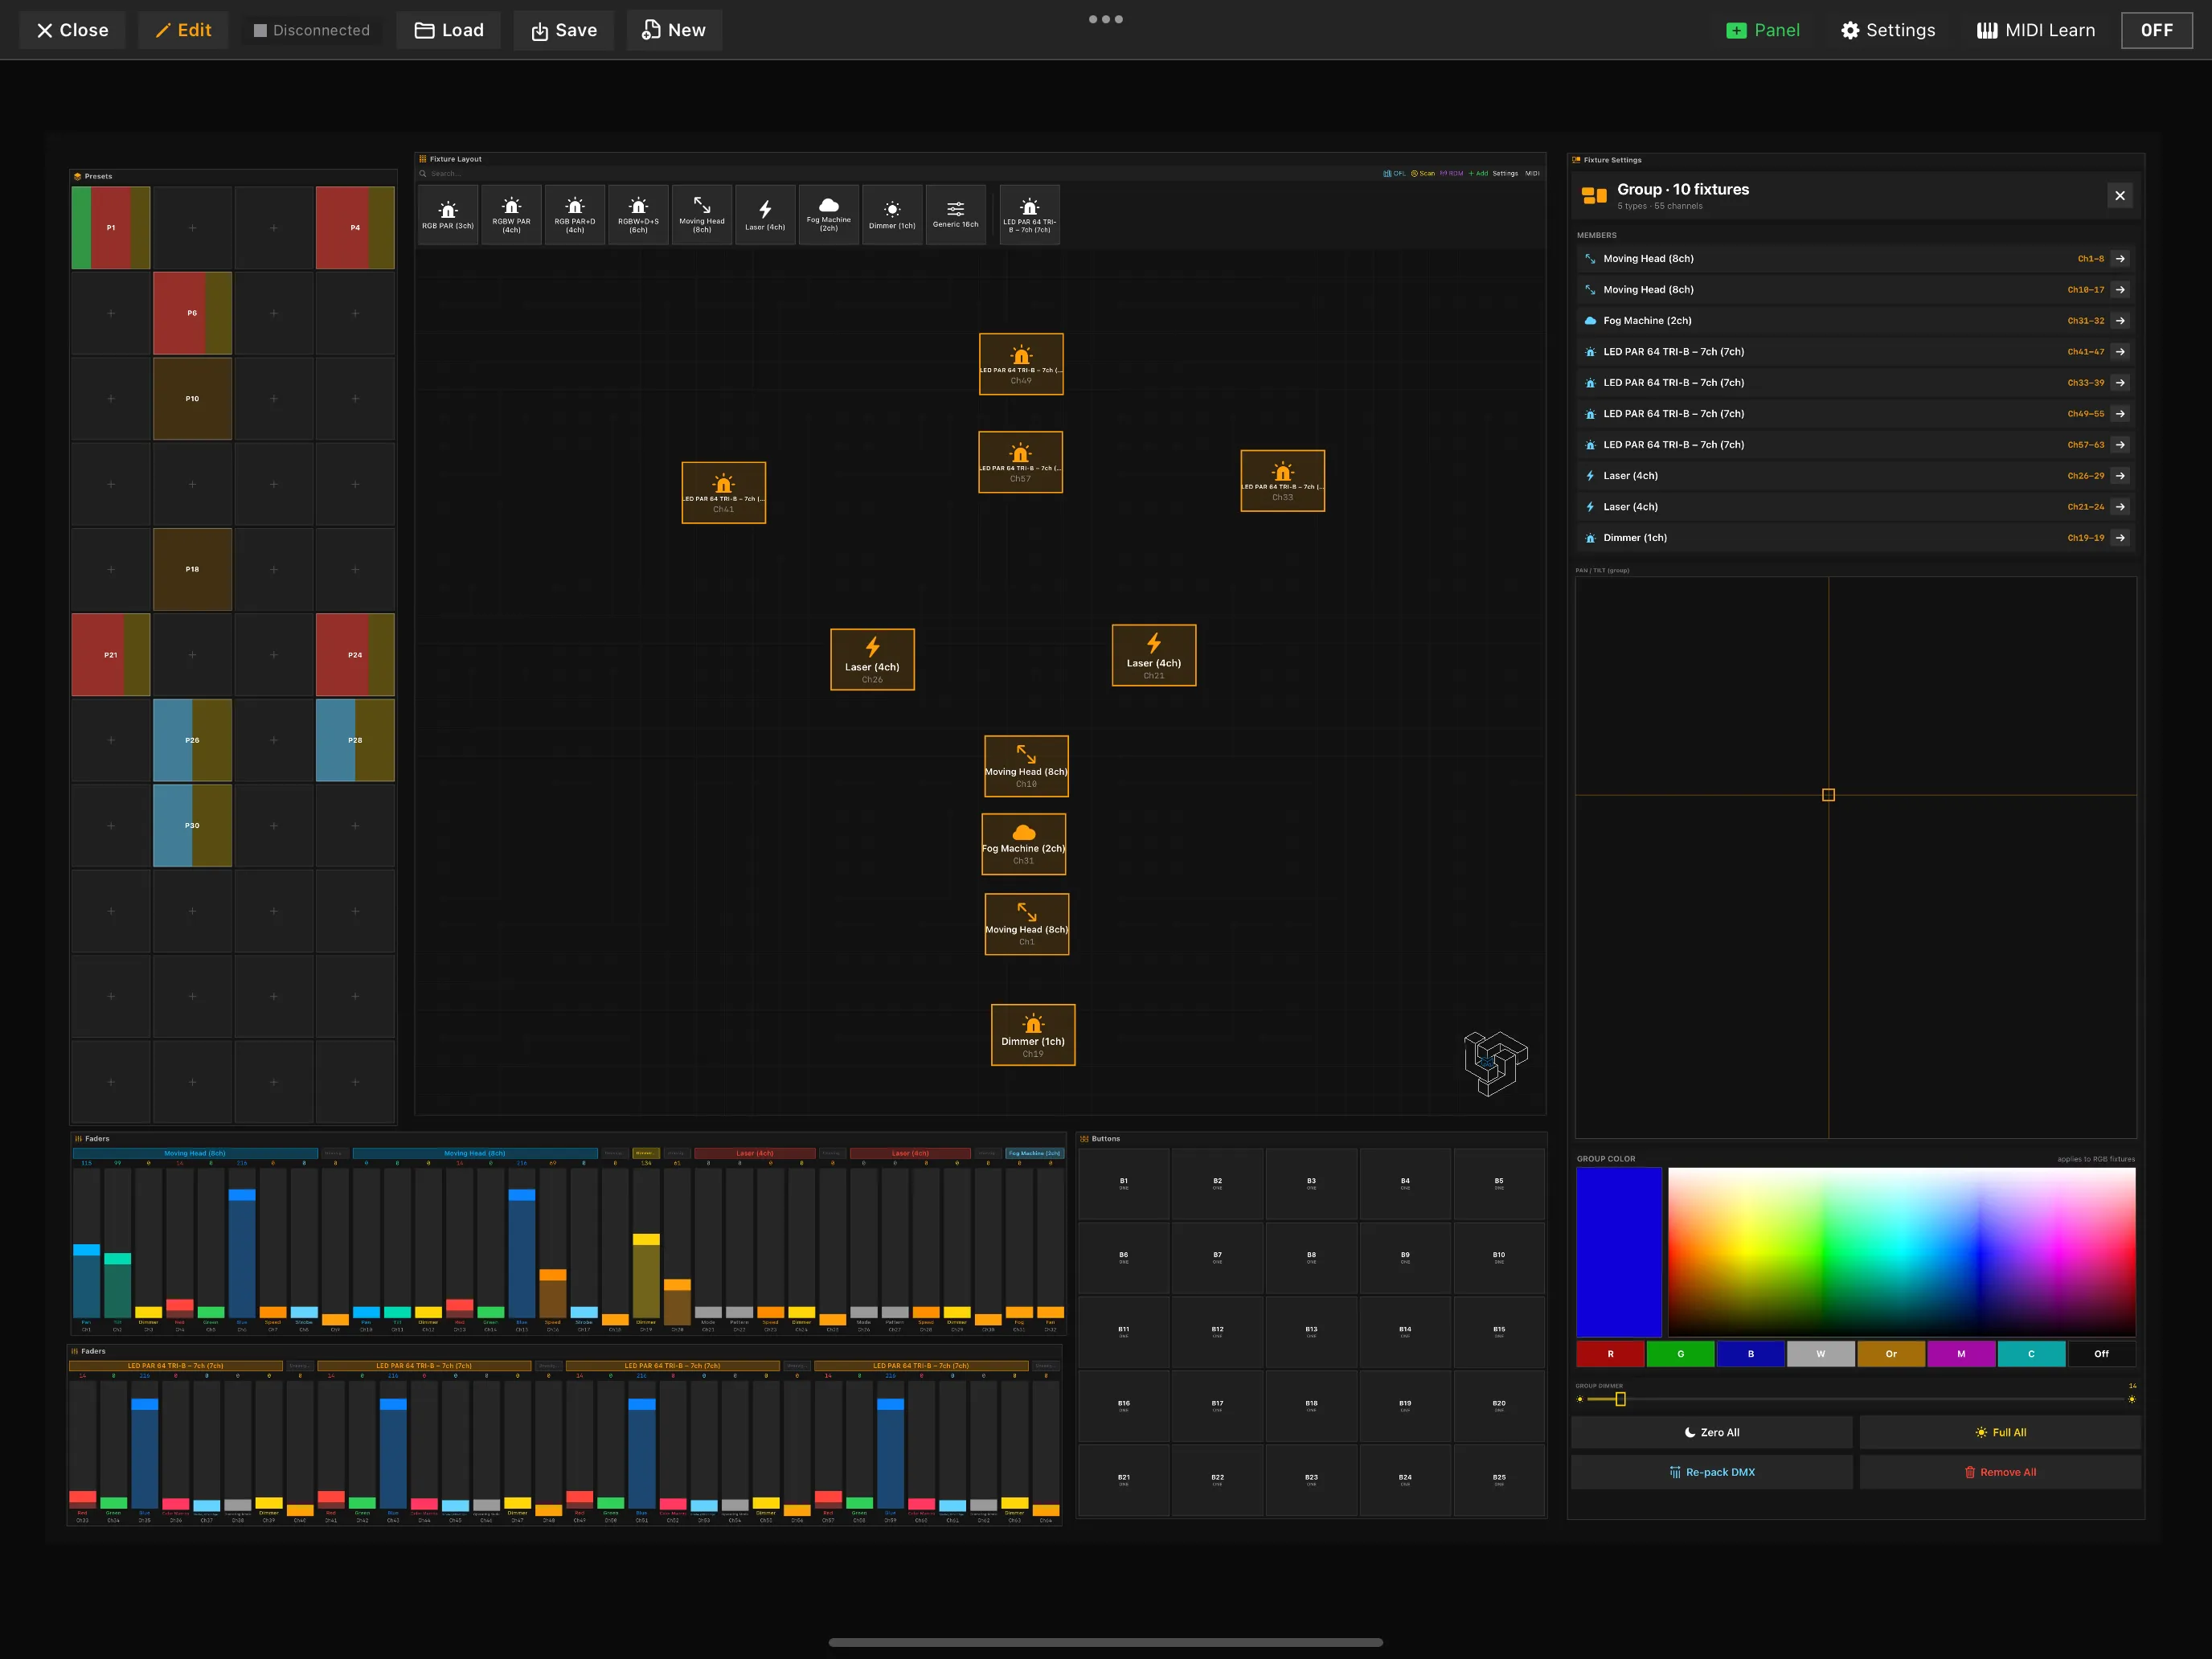Click Re-pack DMX button

pyautogui.click(x=1712, y=1472)
